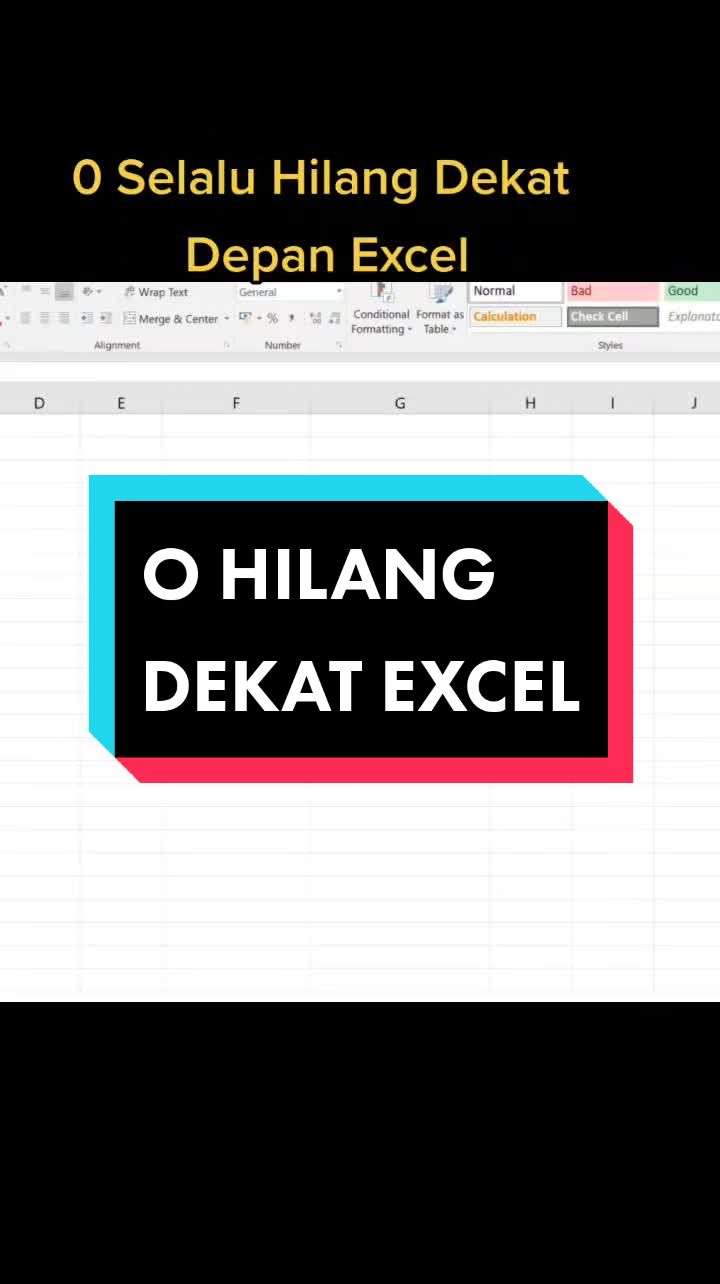Open the Conditional Formatting menu
The height and width of the screenshot is (1284, 720).
tap(381, 308)
